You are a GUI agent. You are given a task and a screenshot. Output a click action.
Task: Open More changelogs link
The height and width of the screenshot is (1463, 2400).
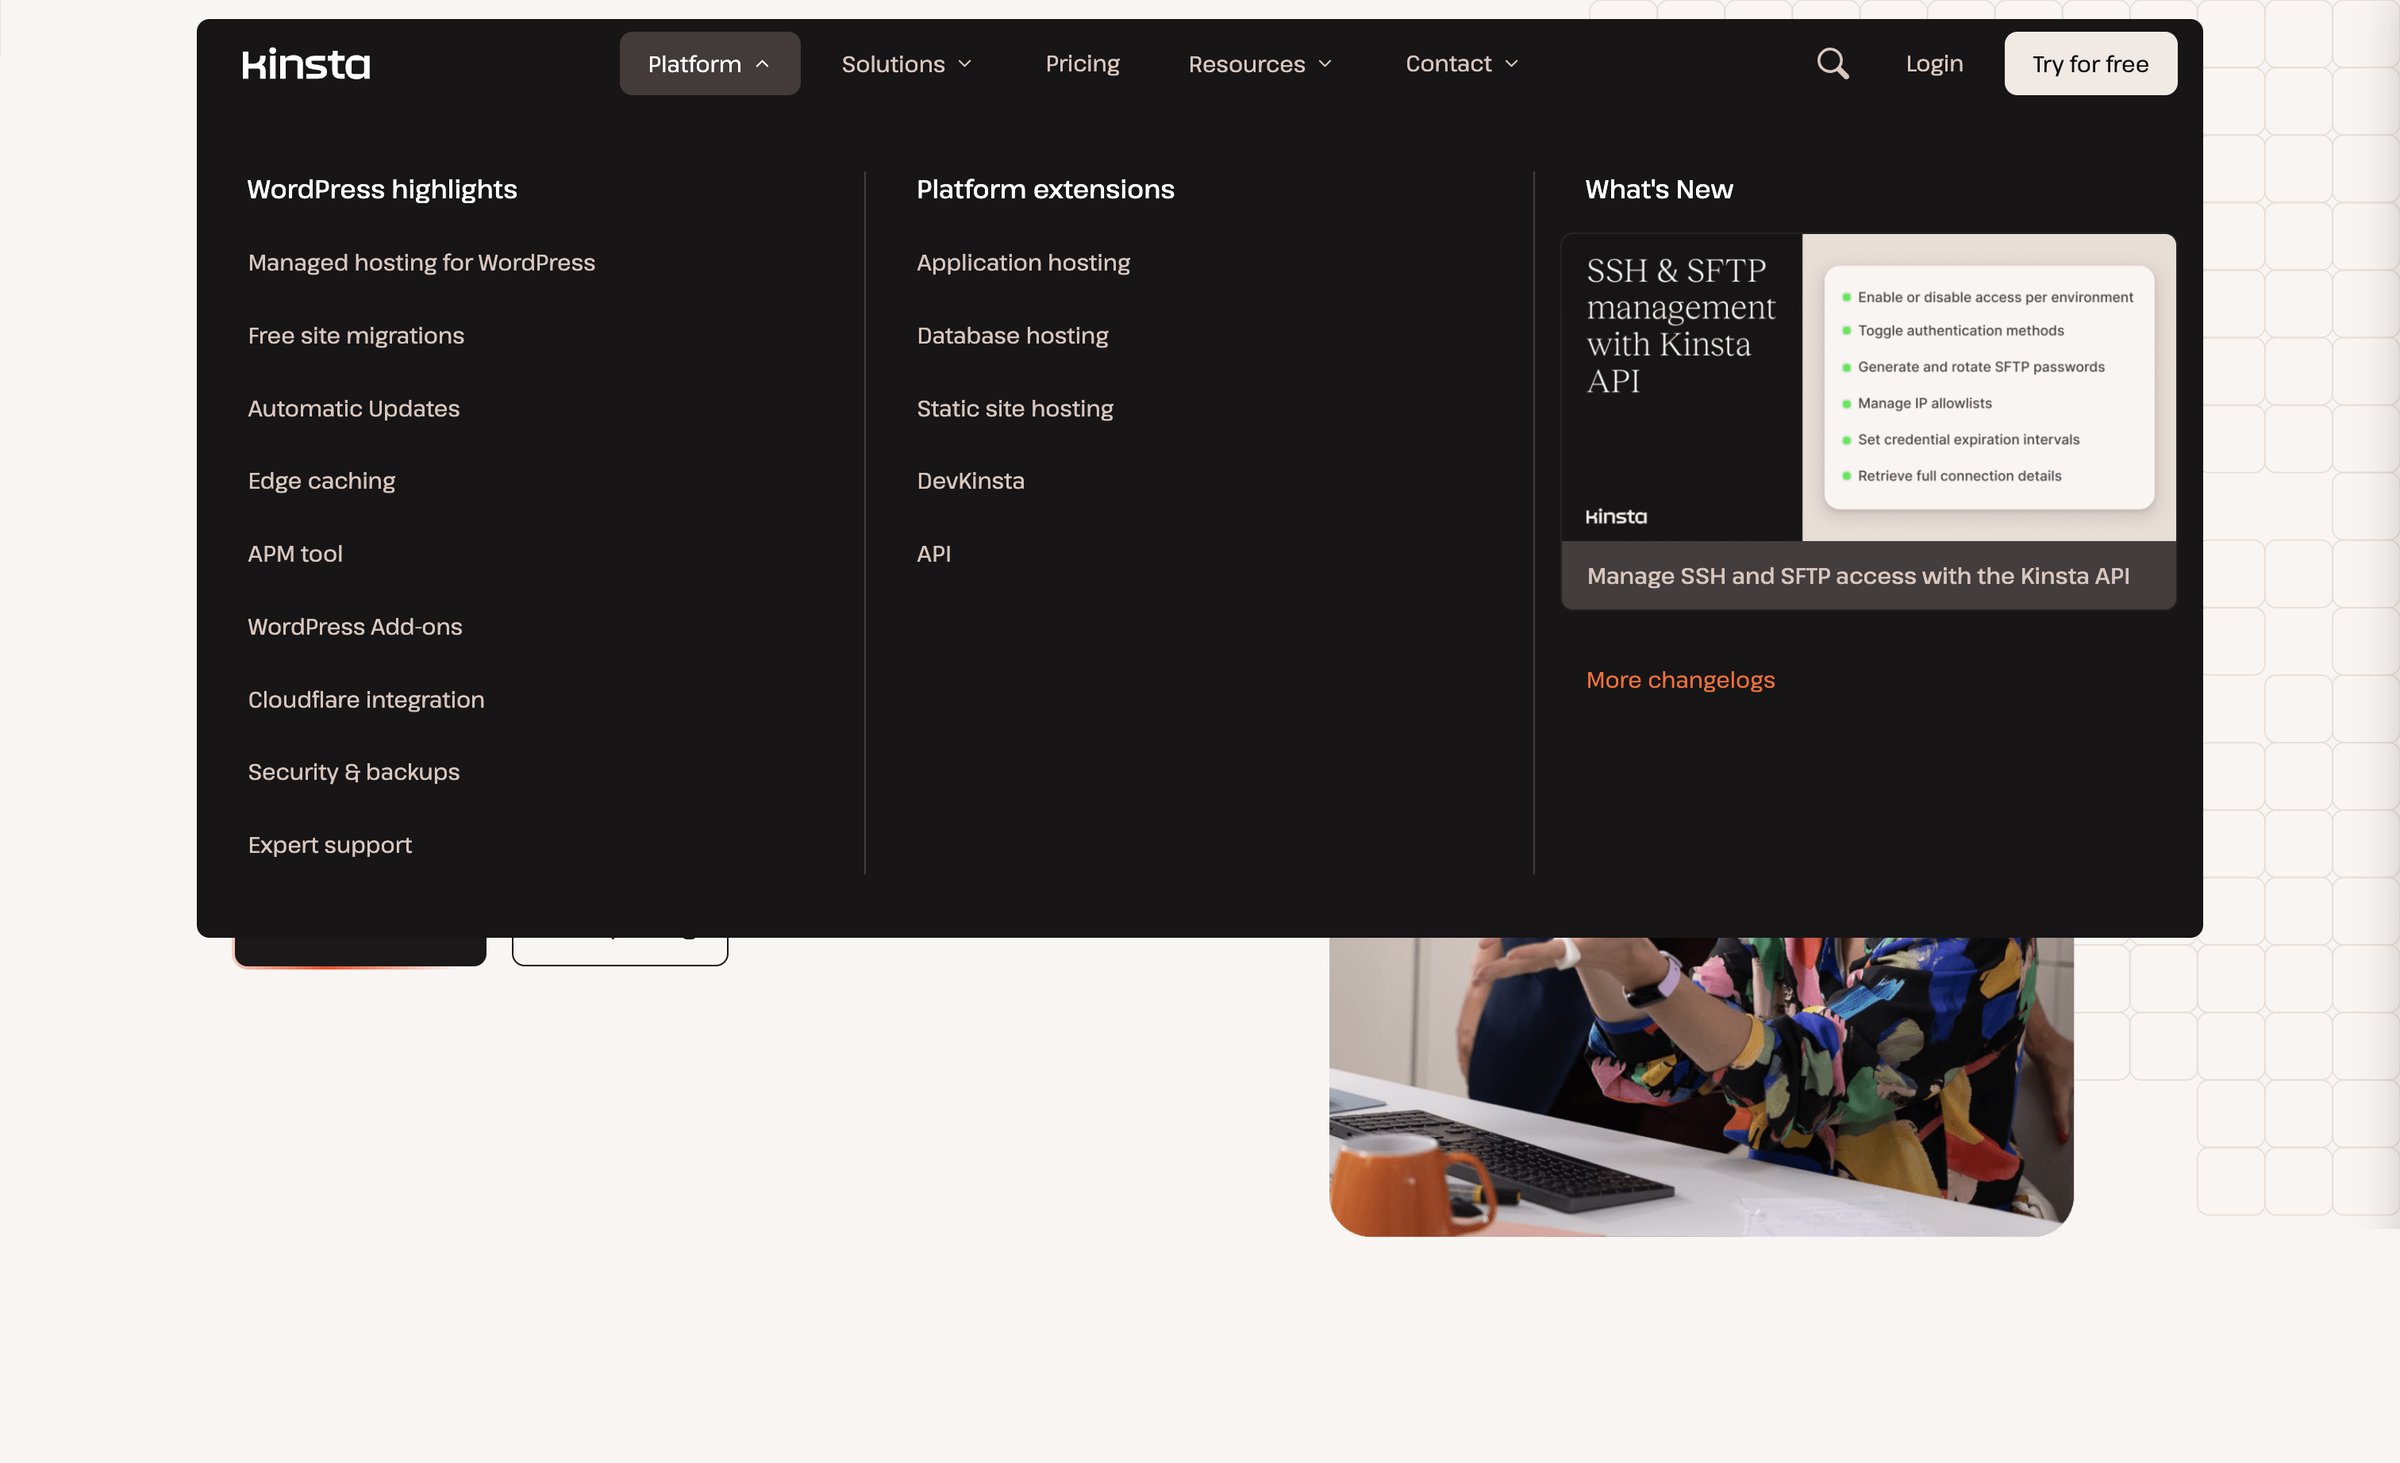click(1680, 680)
